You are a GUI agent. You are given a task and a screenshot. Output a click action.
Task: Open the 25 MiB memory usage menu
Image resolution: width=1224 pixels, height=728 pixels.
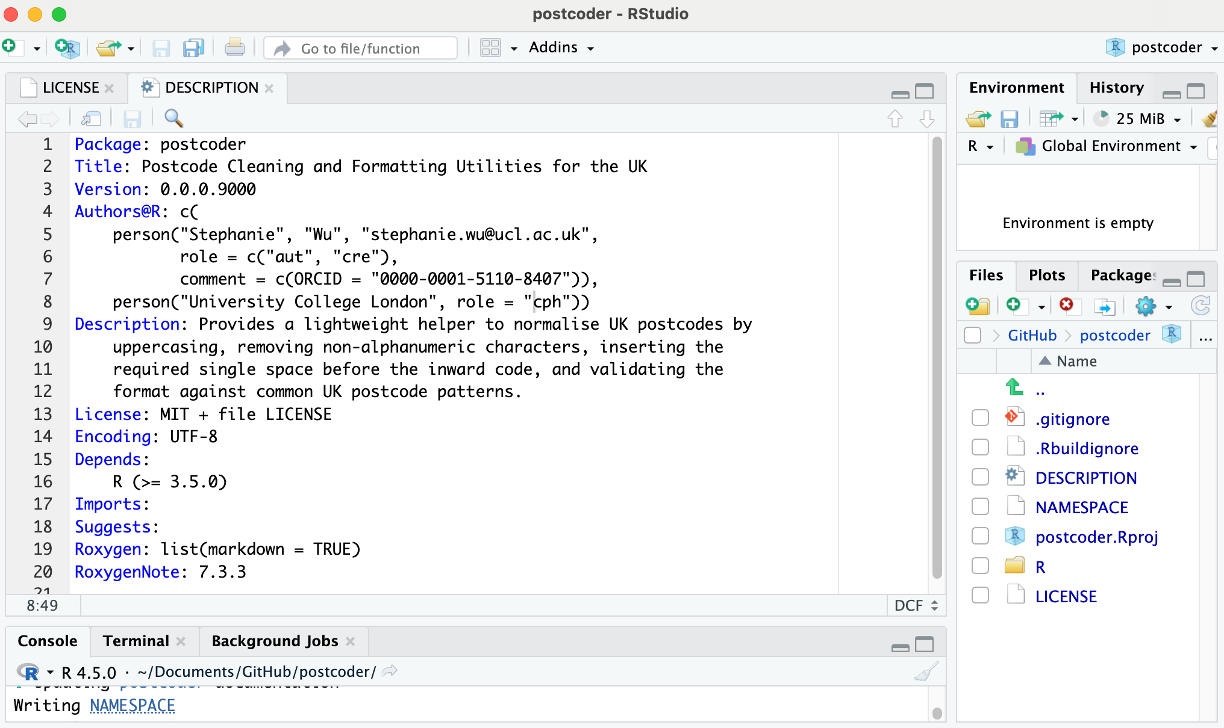click(1138, 119)
